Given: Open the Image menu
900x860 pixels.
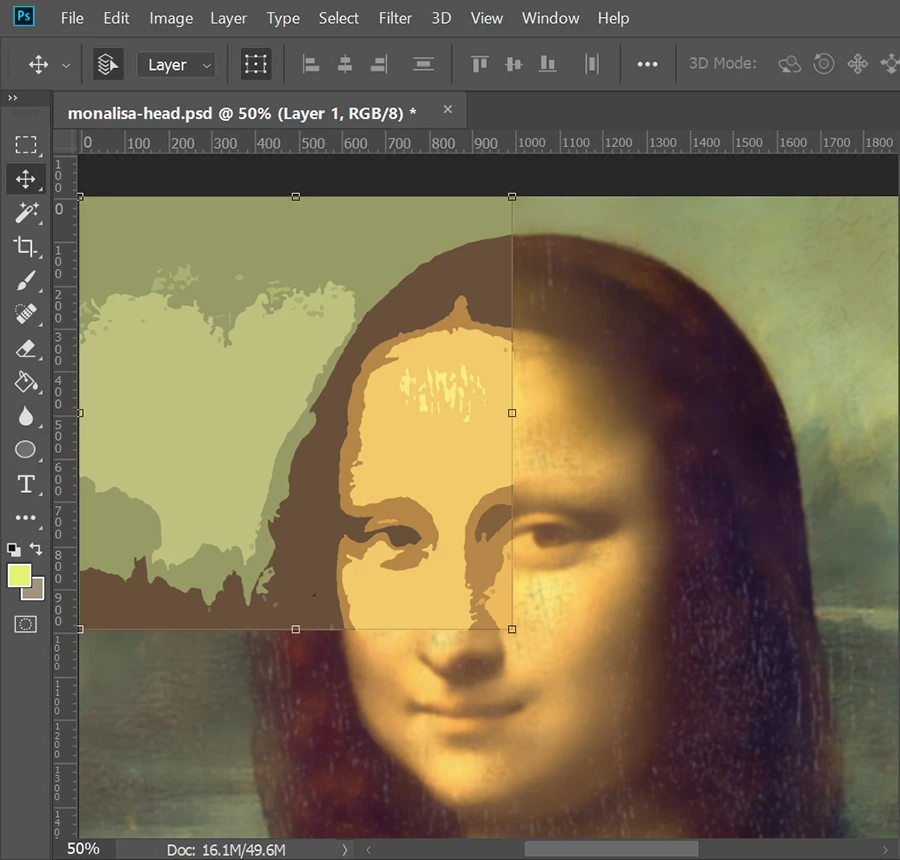Looking at the screenshot, I should pyautogui.click(x=171, y=18).
